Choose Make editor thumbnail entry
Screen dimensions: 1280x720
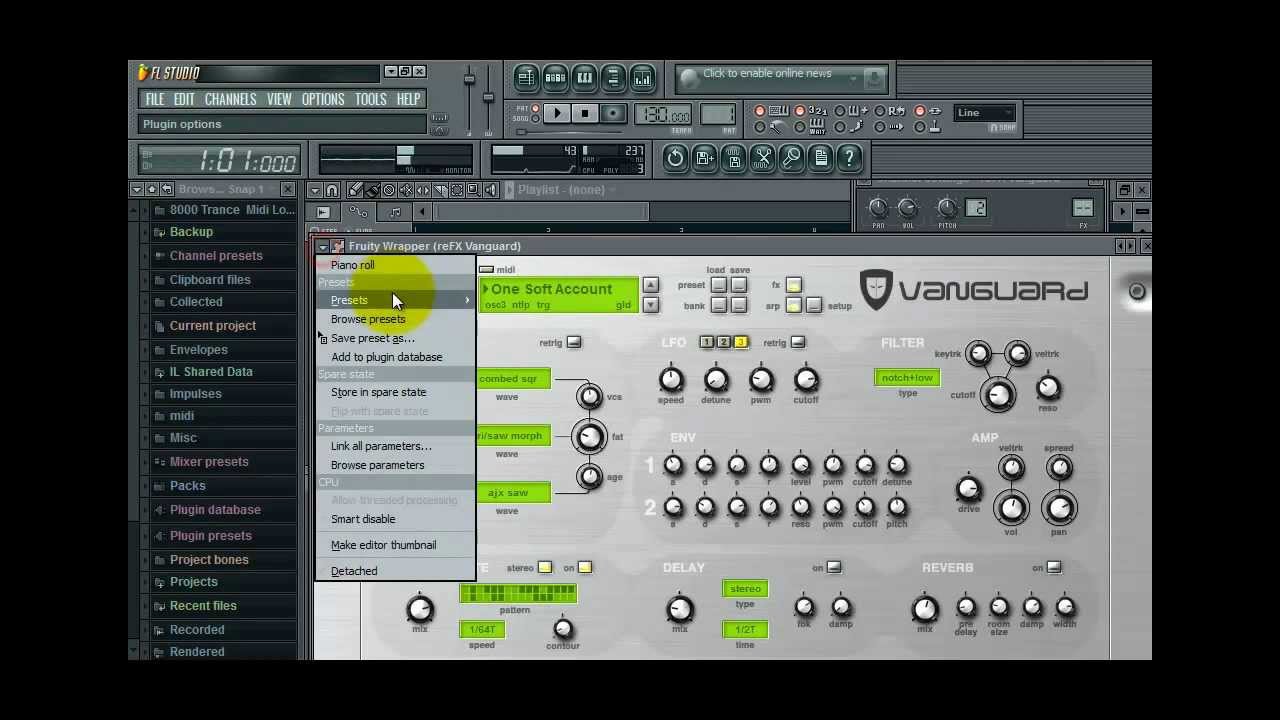(395, 545)
